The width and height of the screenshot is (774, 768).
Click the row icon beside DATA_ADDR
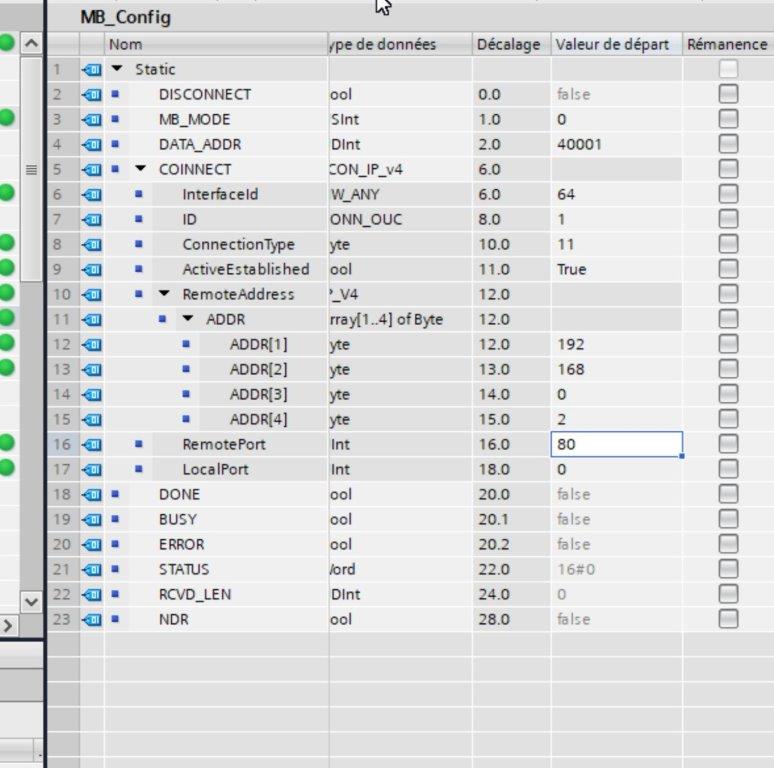click(92, 144)
